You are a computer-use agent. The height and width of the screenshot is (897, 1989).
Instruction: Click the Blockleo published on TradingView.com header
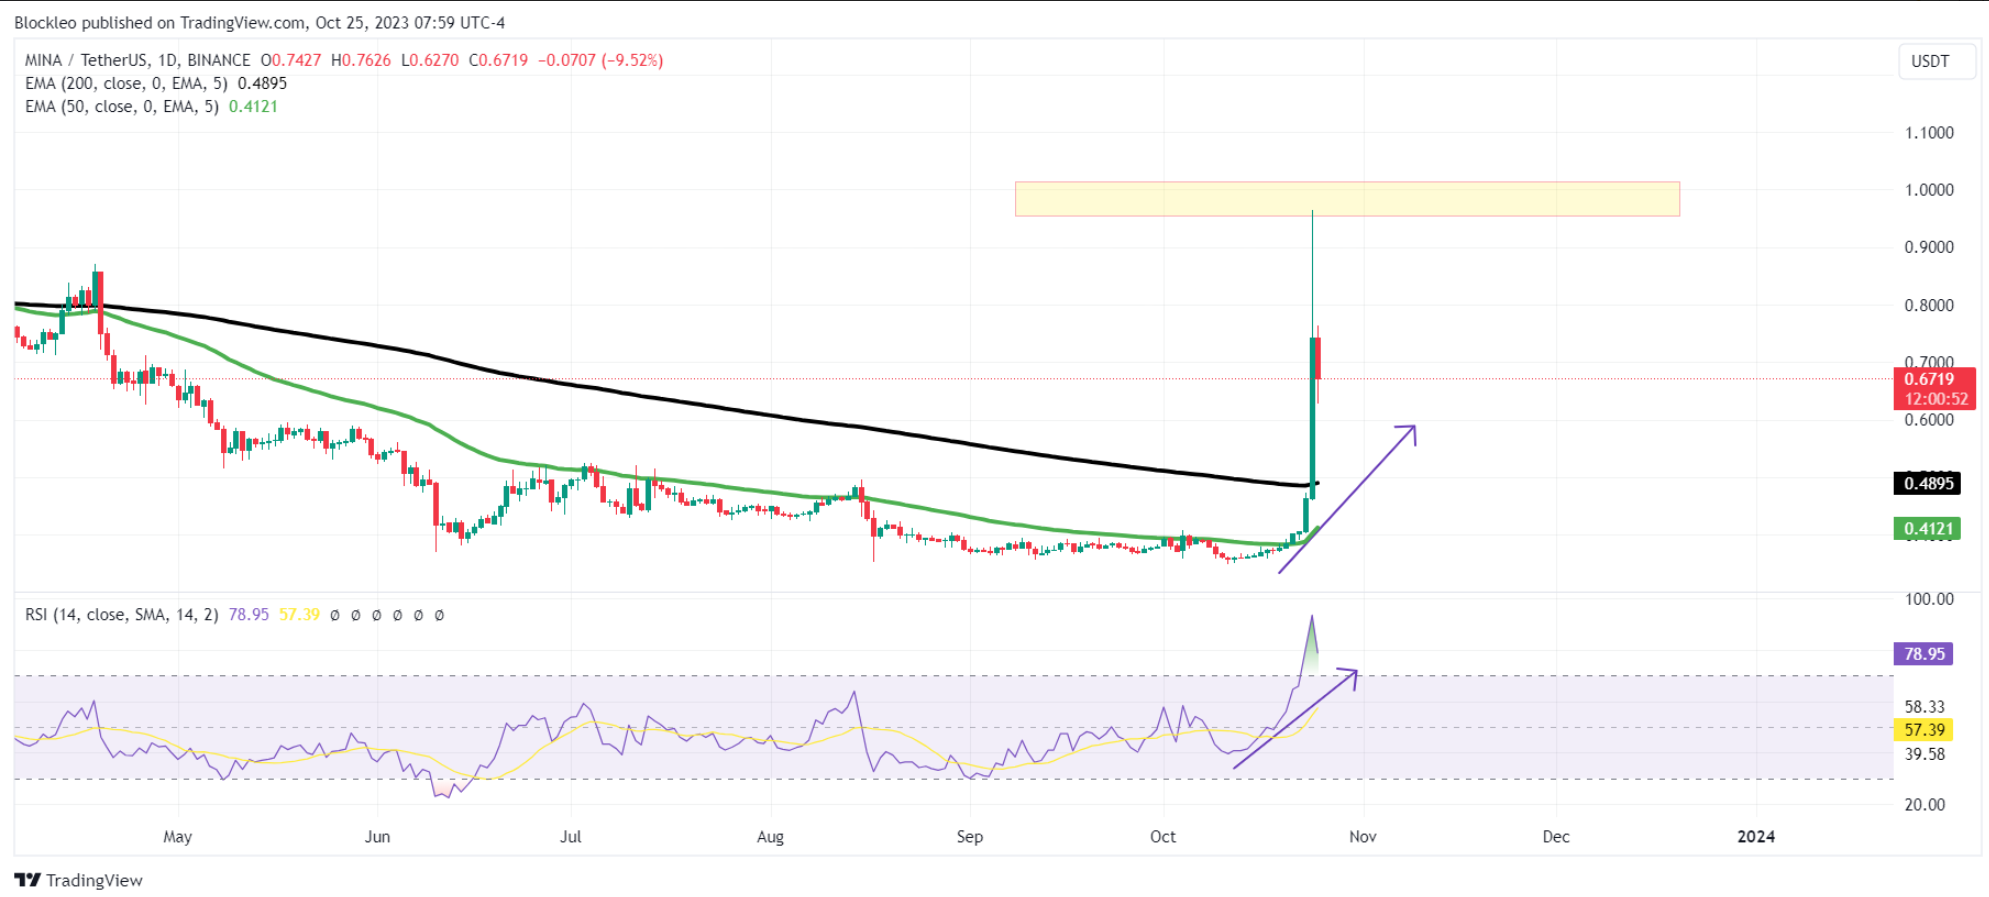click(260, 22)
